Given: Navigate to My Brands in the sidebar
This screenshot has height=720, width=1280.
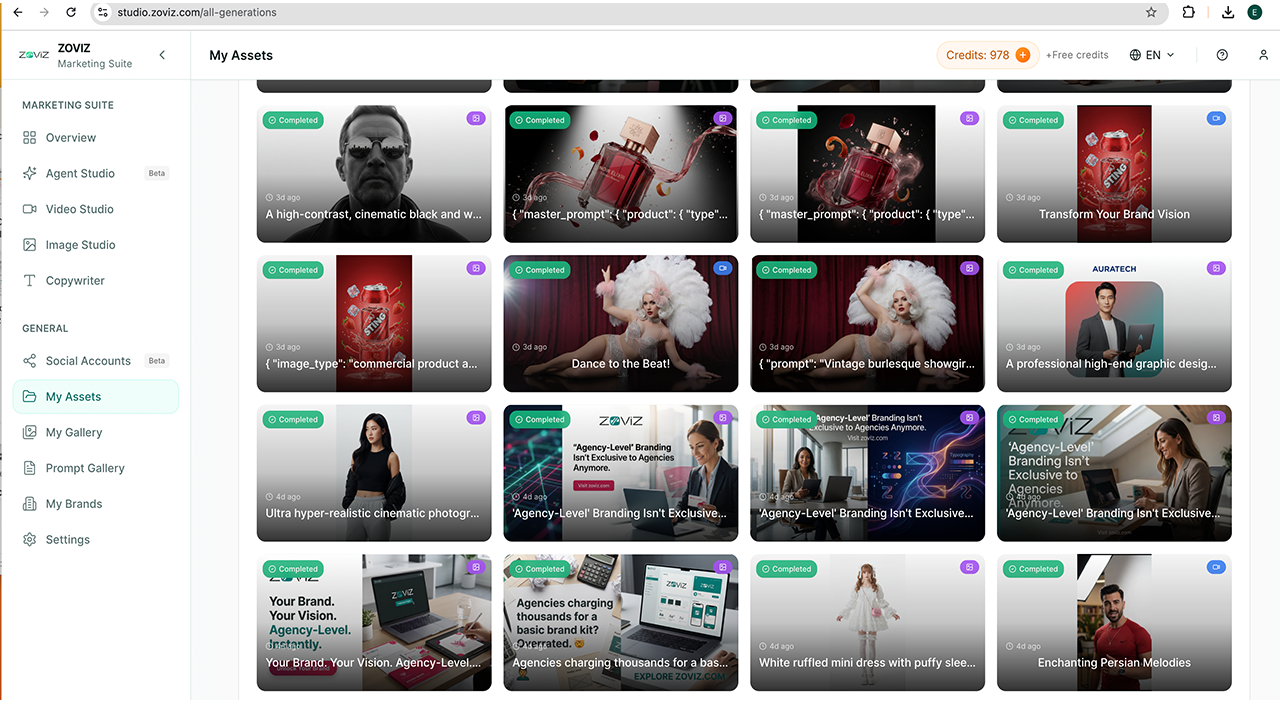Looking at the screenshot, I should pos(95,504).
